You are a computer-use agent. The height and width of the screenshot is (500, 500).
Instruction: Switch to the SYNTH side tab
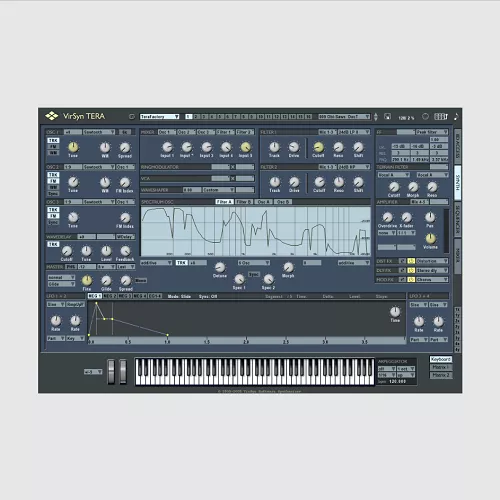(x=458, y=182)
